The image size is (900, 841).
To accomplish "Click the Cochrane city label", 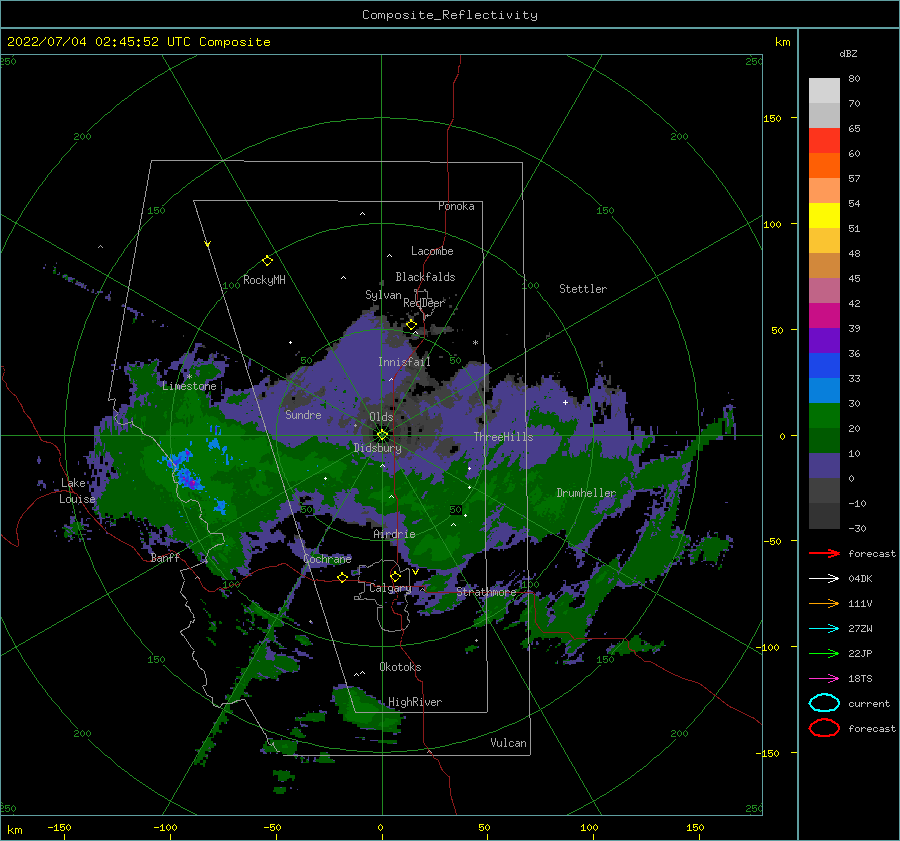I will (327, 559).
